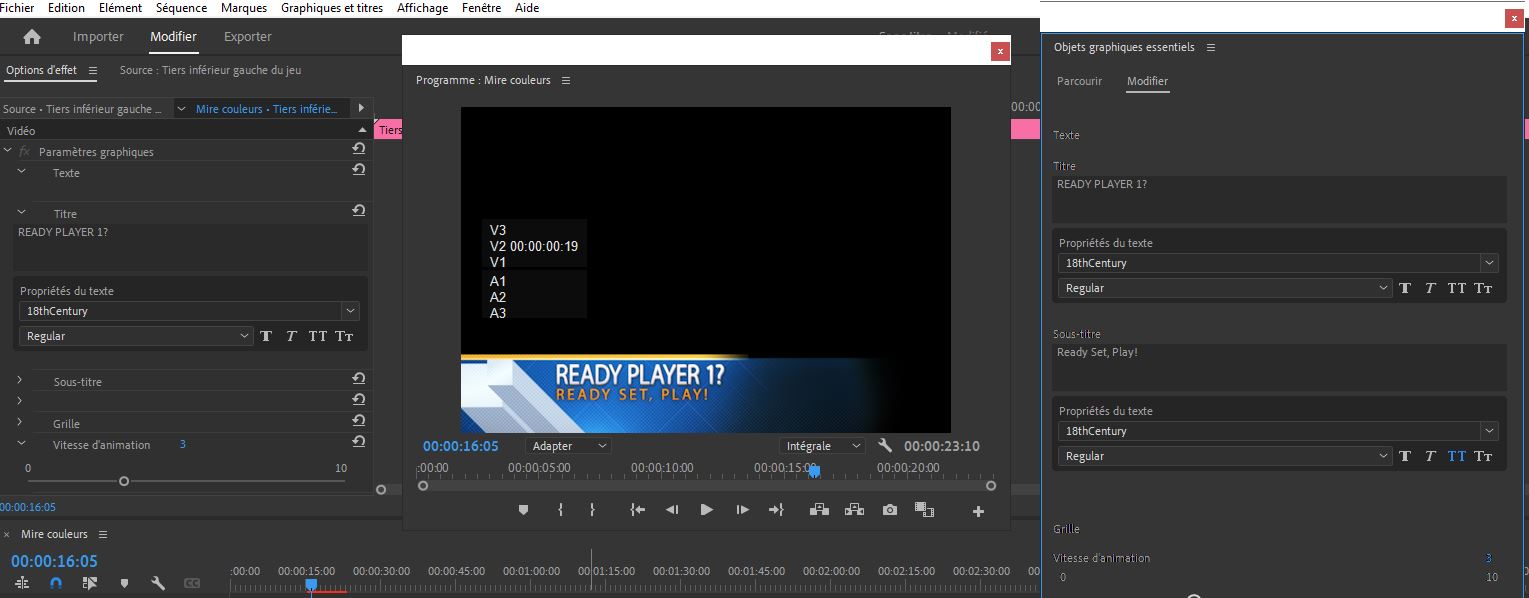Viewport: 1529px width, 598px height.
Task: Open Program monitor wrench settings
Action: 884,446
